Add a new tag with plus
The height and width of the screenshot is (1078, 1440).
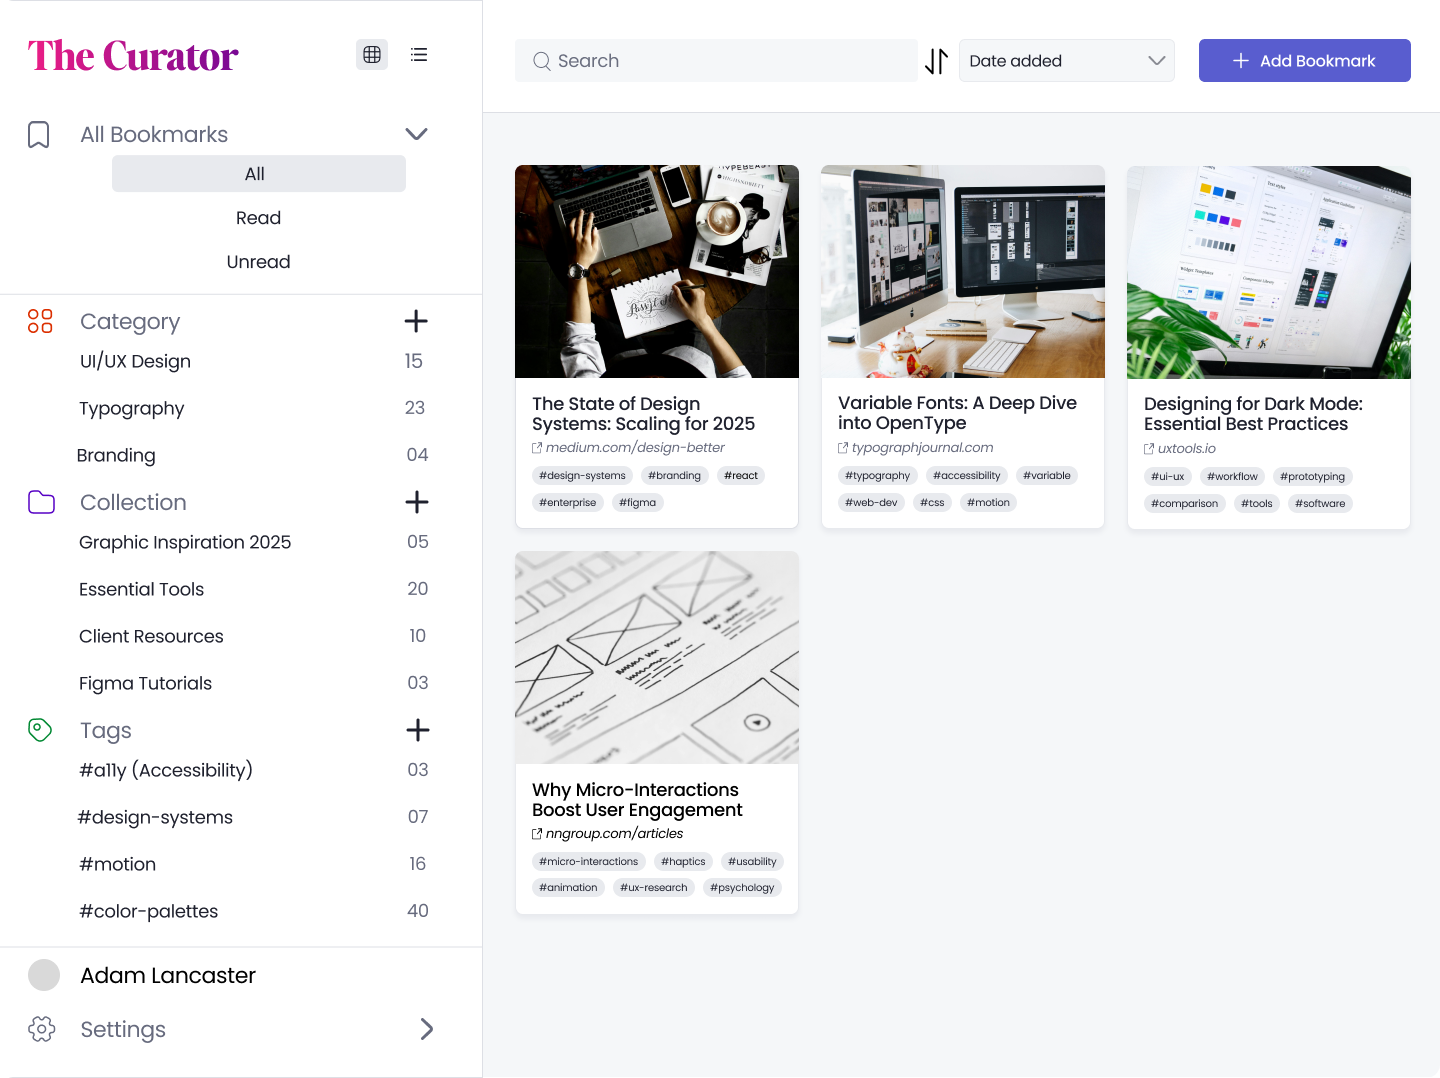tap(418, 730)
